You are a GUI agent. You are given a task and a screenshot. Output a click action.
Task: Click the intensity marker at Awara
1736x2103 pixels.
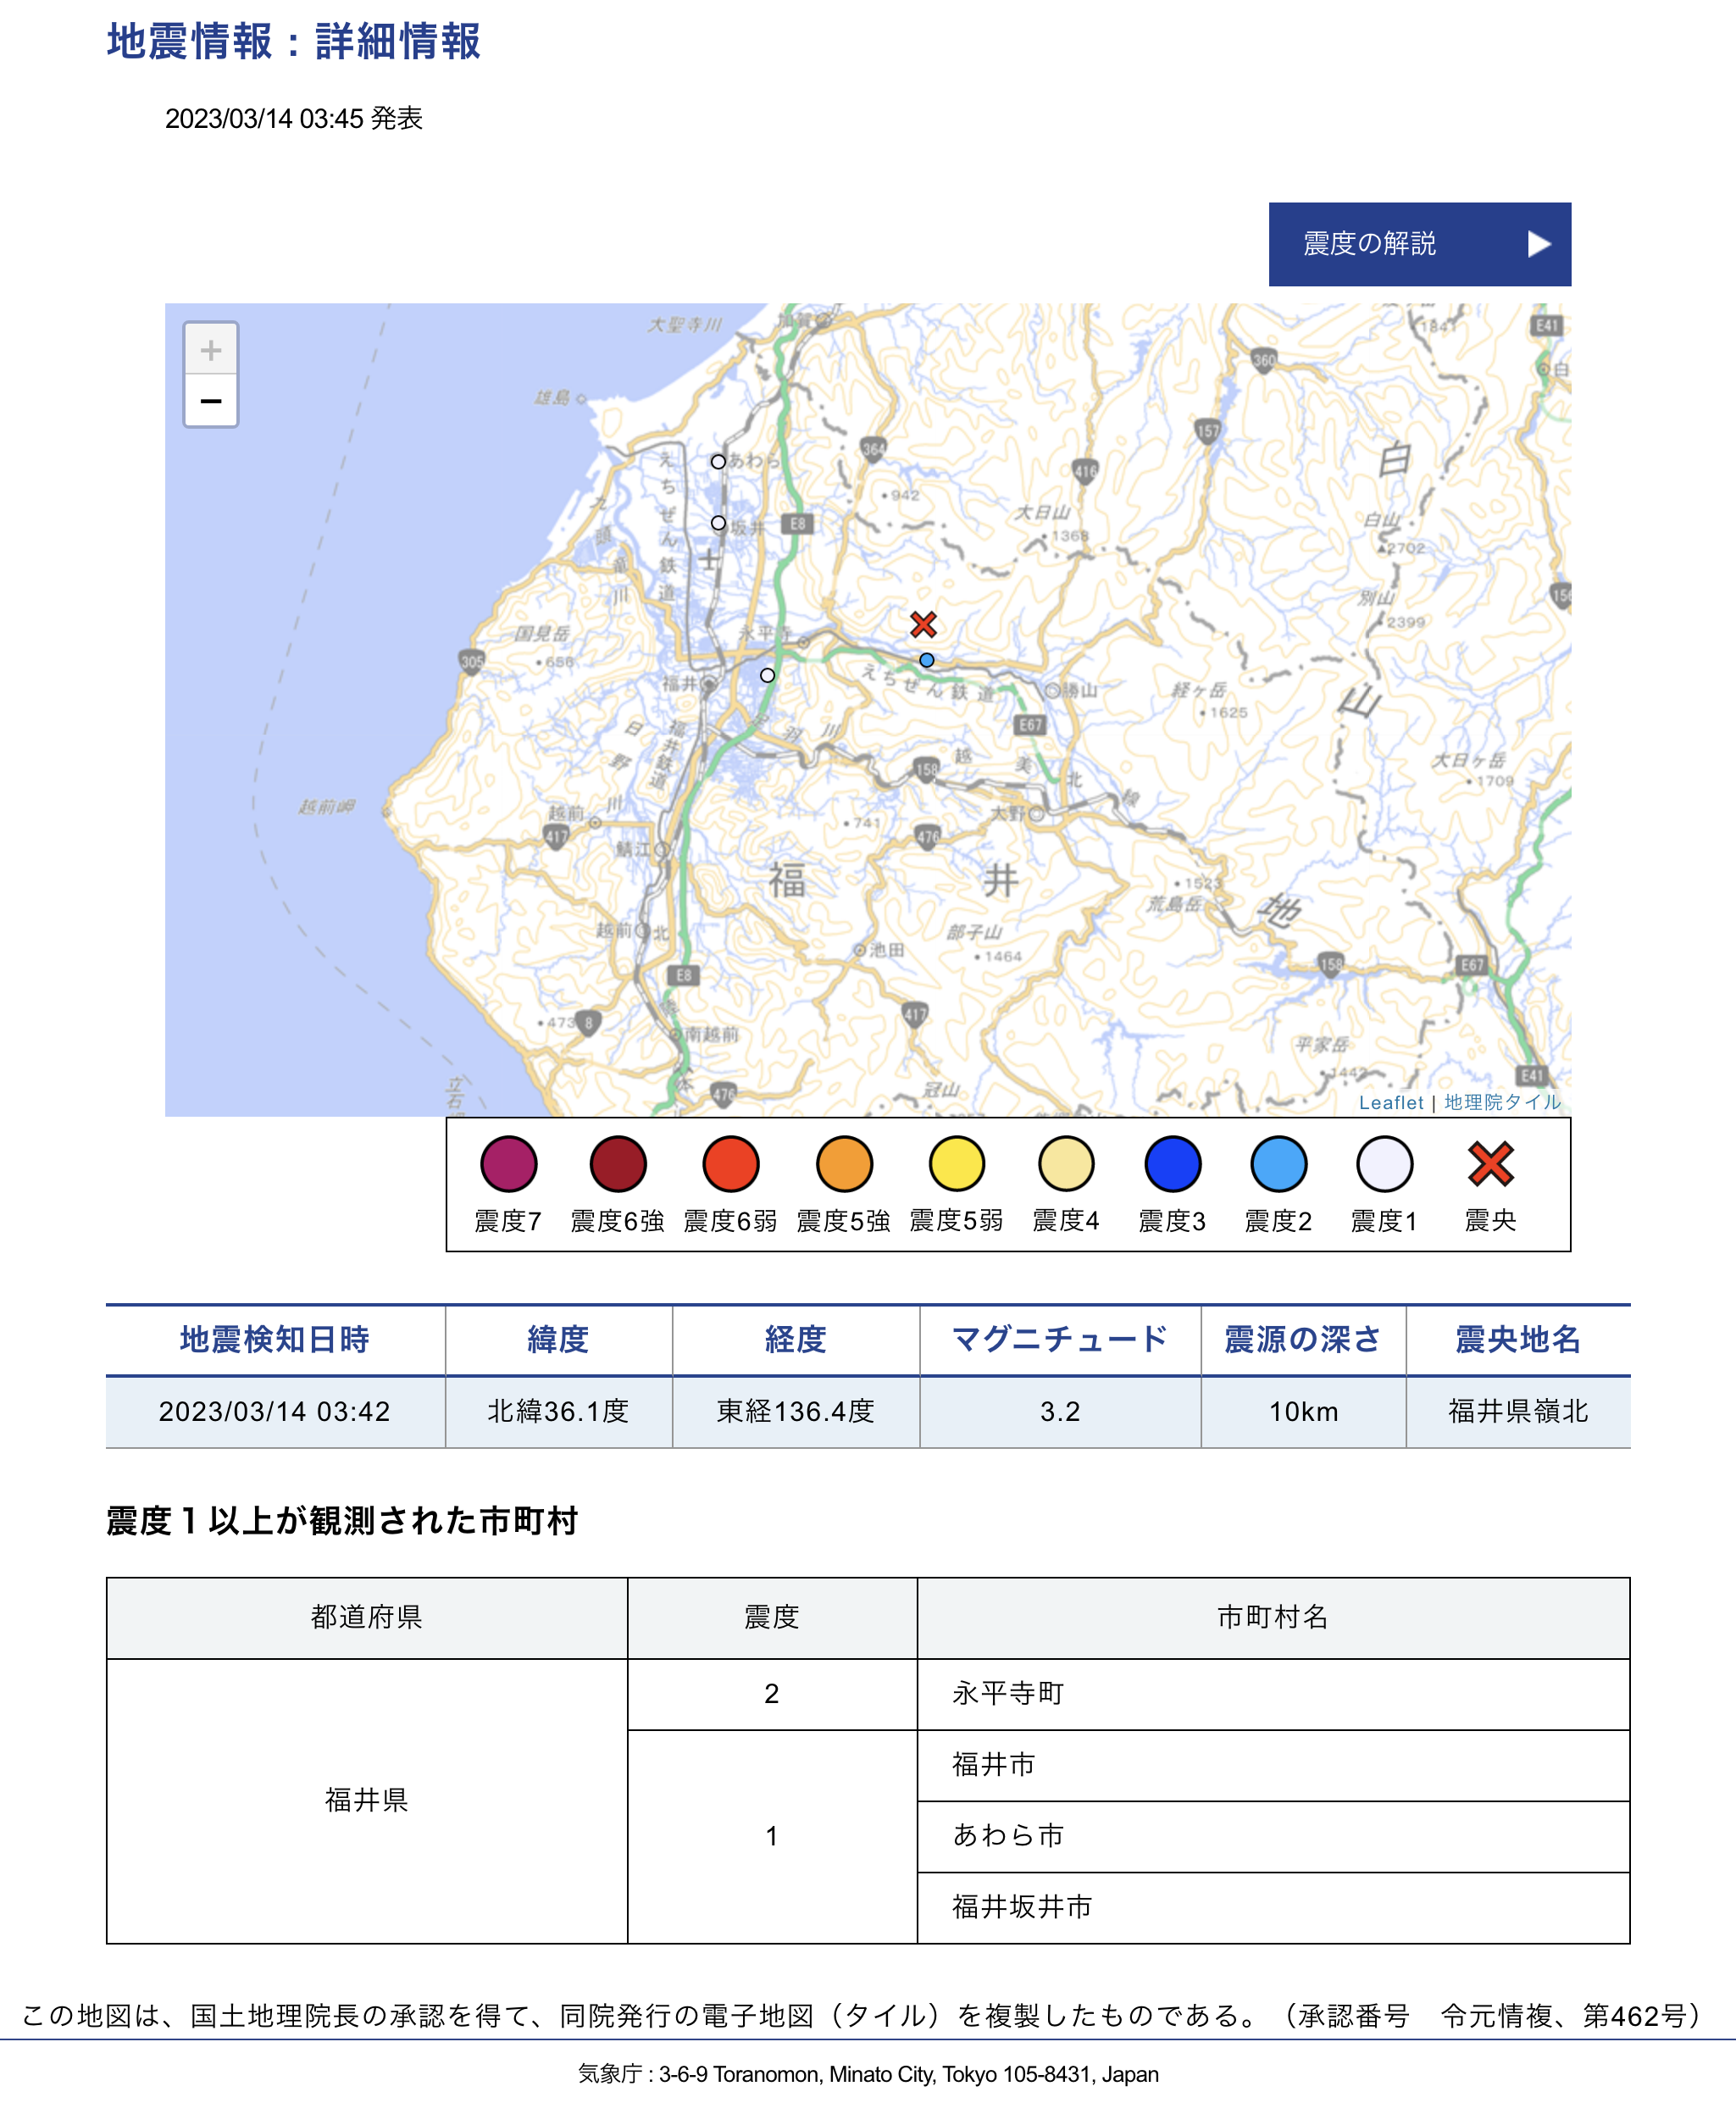pyautogui.click(x=718, y=461)
